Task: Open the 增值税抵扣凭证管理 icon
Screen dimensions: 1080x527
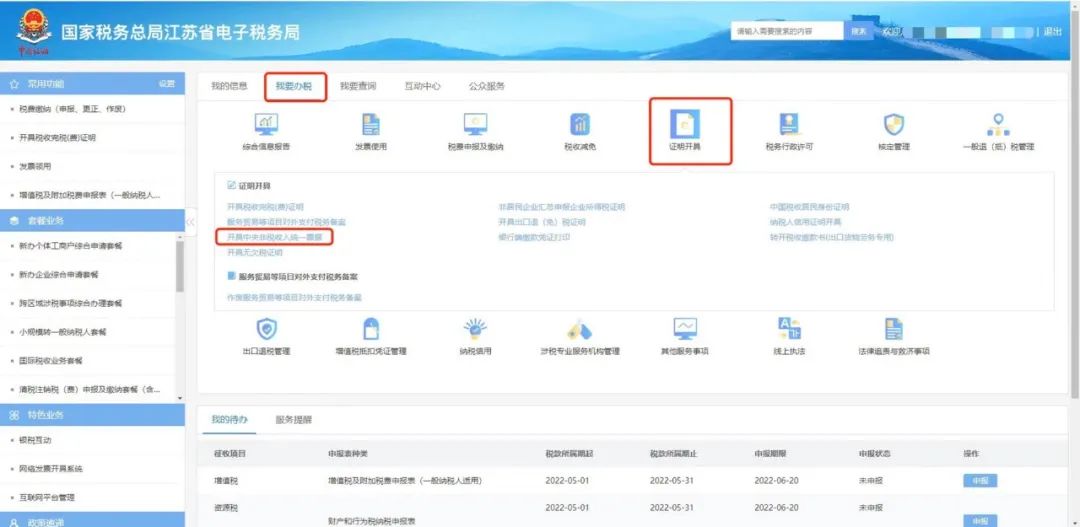Action: tap(371, 329)
